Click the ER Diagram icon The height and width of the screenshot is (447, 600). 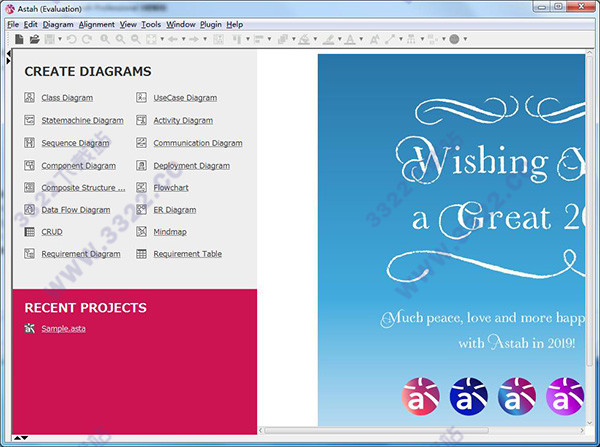141,209
